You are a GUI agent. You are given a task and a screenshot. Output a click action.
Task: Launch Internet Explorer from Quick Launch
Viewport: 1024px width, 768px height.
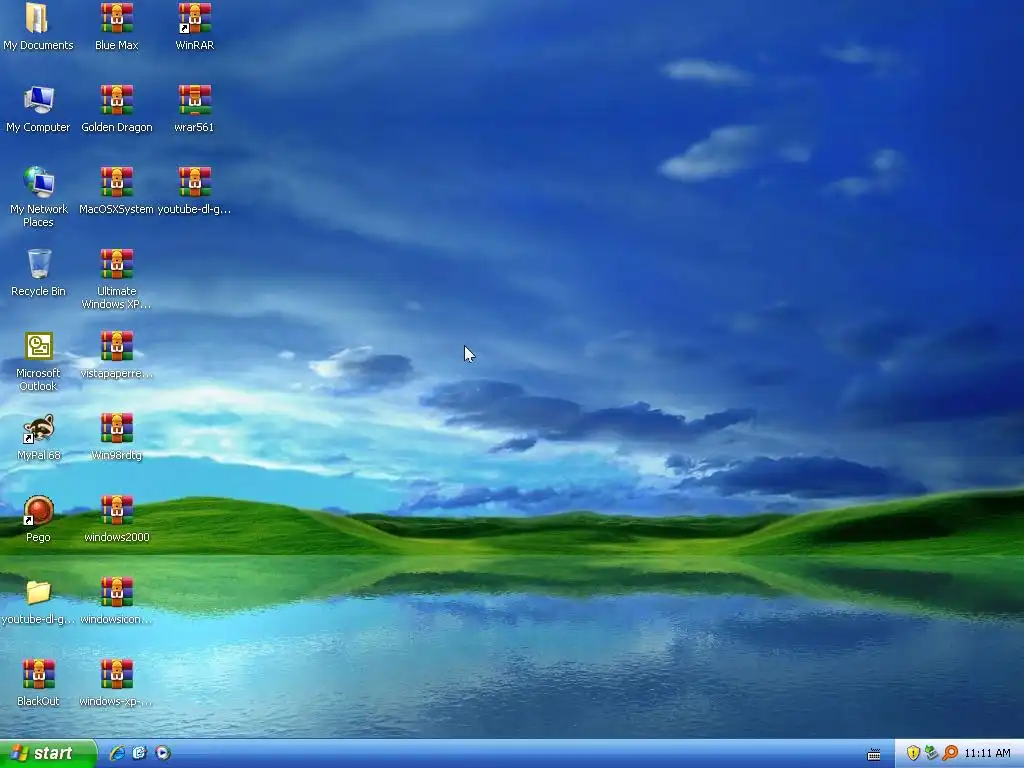coord(117,753)
